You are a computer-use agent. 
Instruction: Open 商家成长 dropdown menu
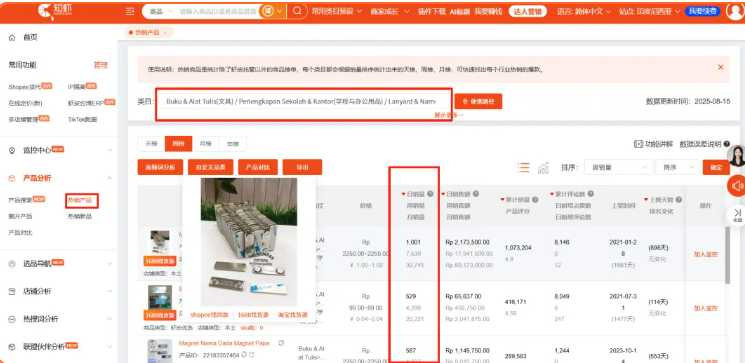tap(391, 11)
